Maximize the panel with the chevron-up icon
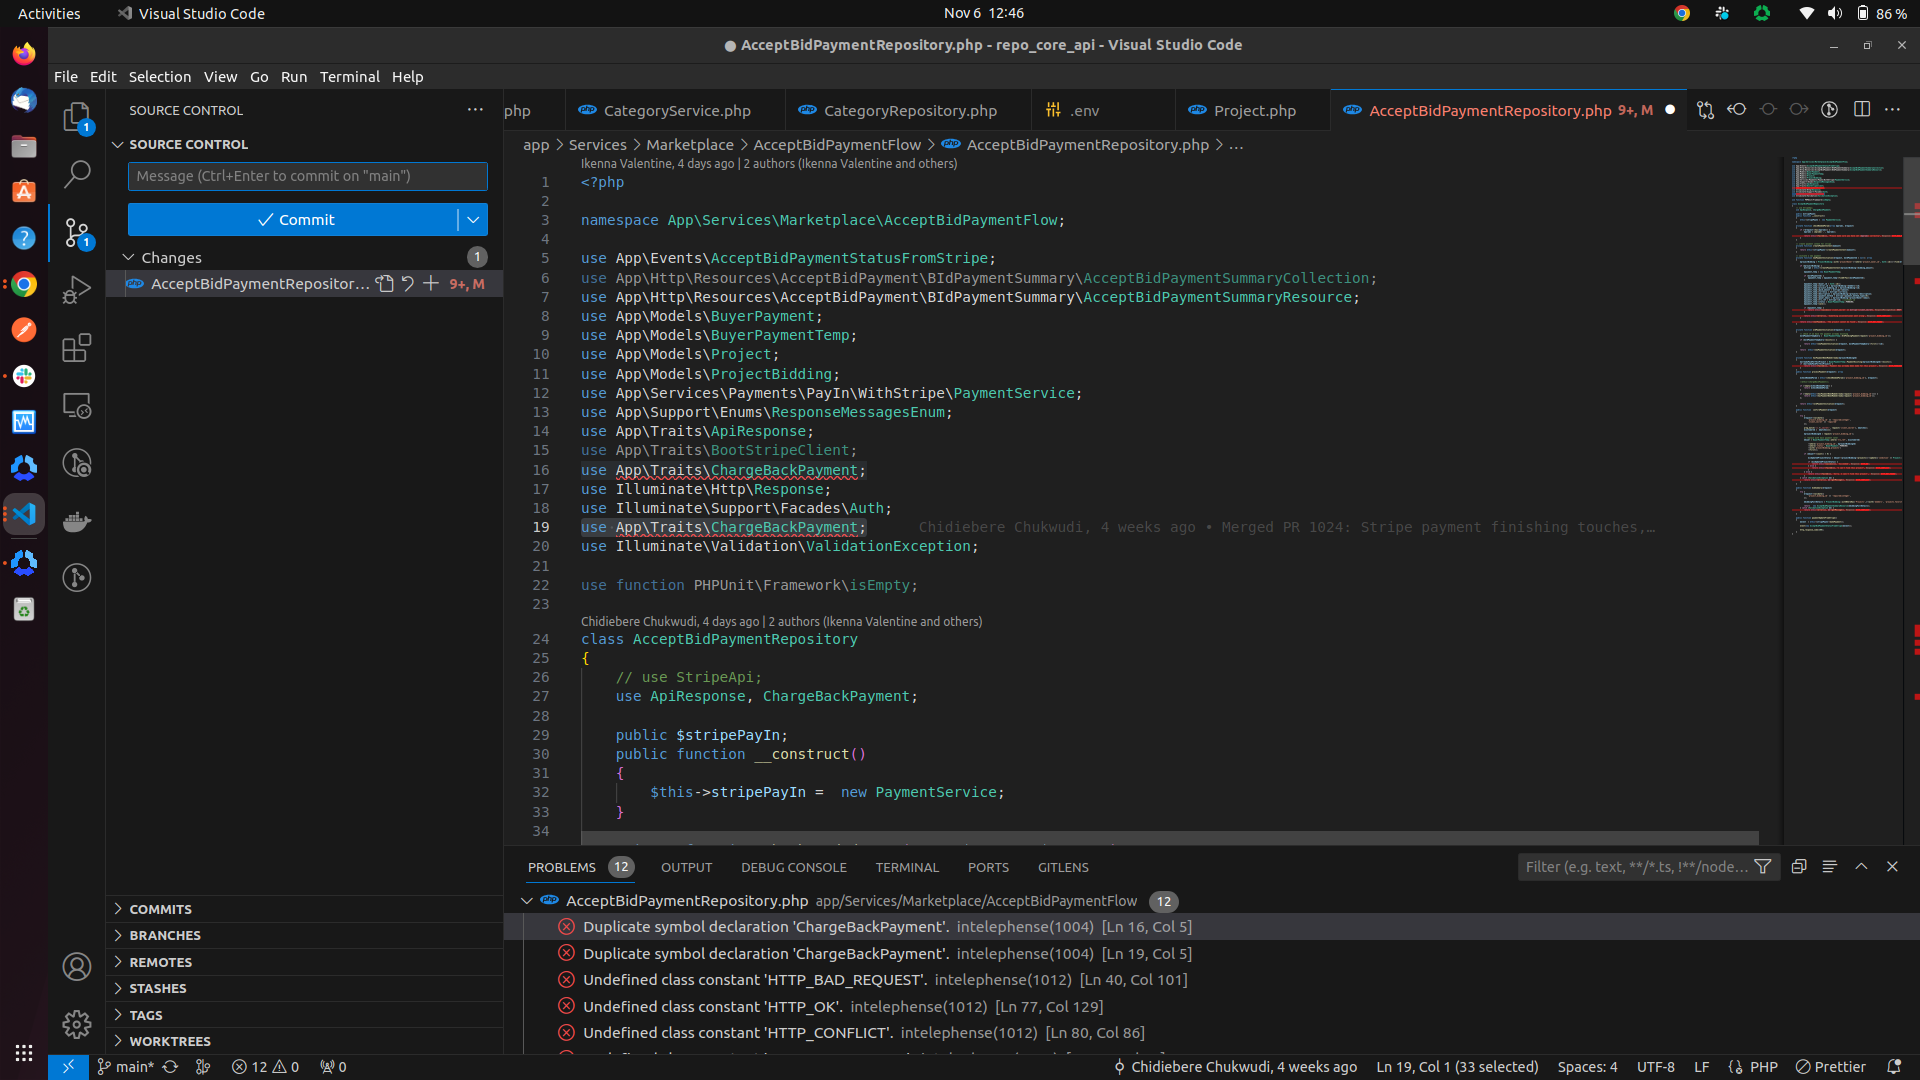The height and width of the screenshot is (1080, 1920). click(1861, 867)
